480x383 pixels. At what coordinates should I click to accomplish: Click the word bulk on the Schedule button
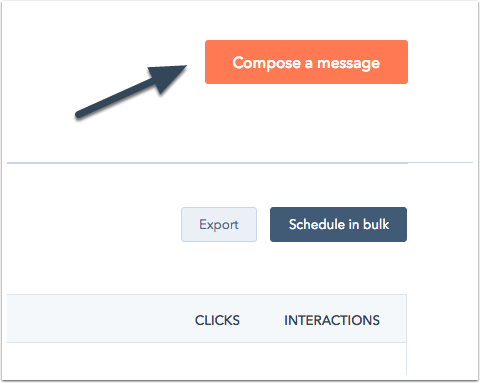[376, 224]
